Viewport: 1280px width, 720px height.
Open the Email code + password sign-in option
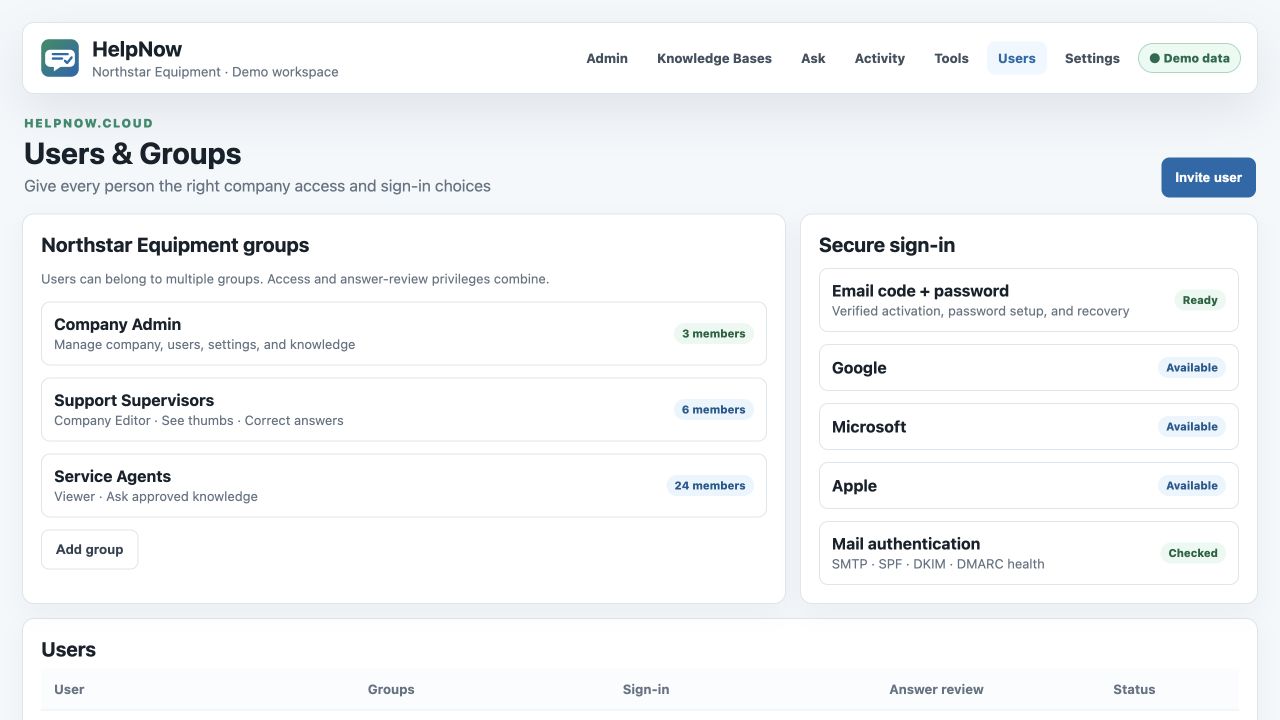pos(1028,300)
